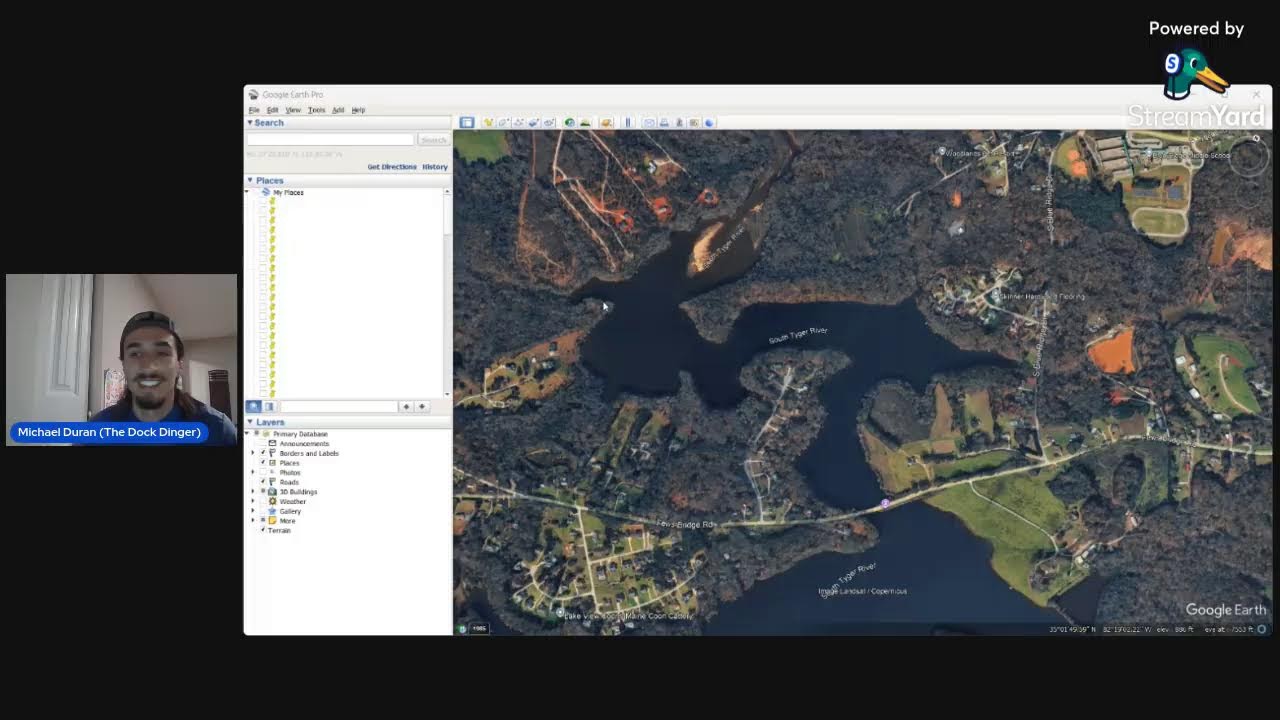
Task: Click the Email toolbar icon
Action: [649, 122]
